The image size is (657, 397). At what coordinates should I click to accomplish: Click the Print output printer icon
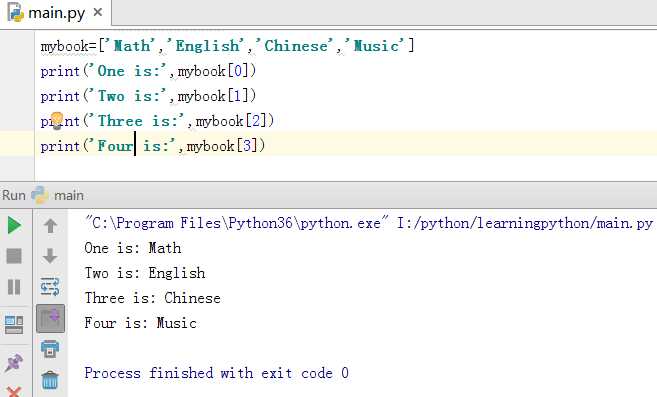pos(50,349)
